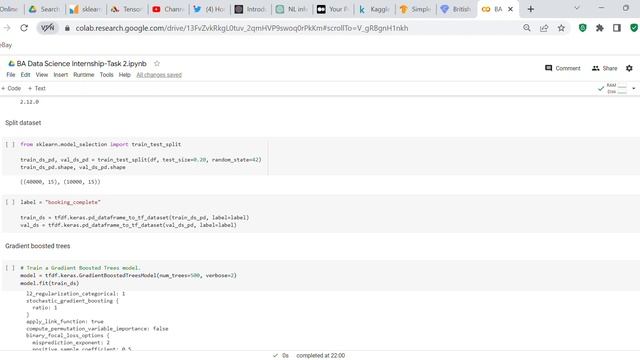The image size is (640, 360).
Task: Open the Extensions puzzle icon
Action: 600,28
